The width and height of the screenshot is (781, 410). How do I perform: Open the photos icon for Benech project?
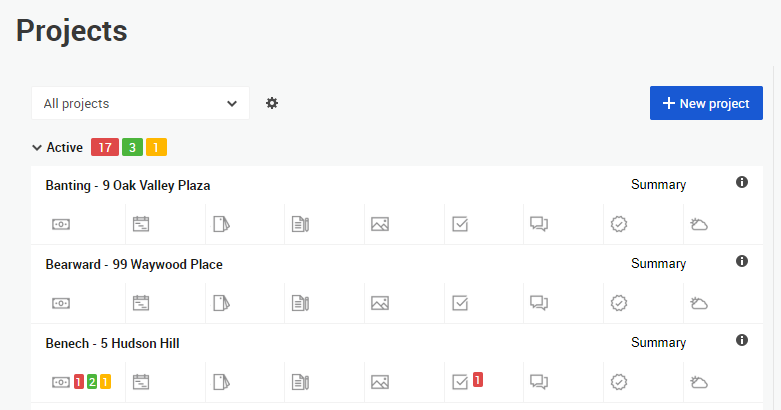pos(380,382)
